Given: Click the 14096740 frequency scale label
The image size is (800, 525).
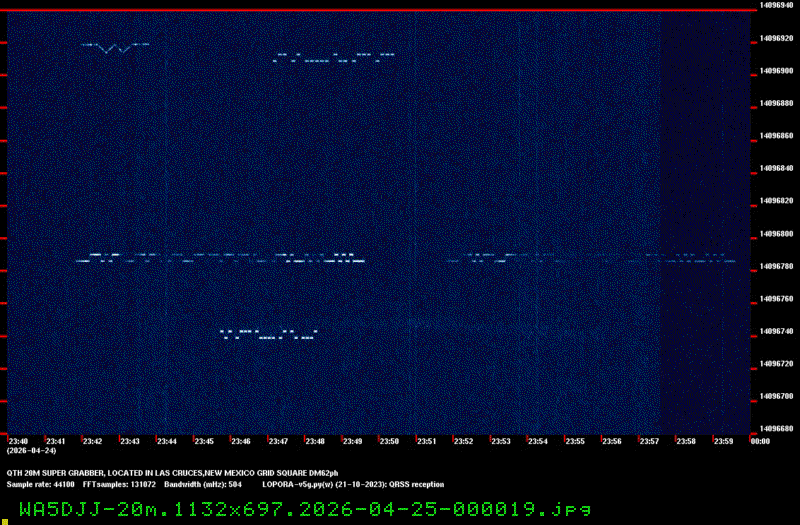Looking at the screenshot, I should coord(777,331).
